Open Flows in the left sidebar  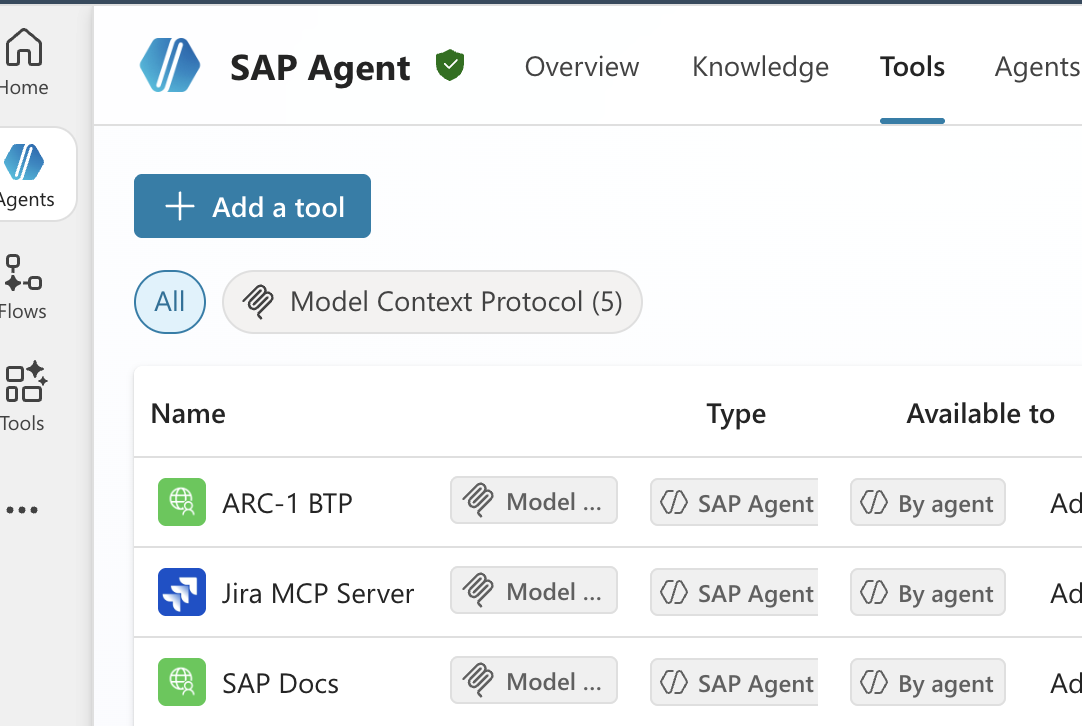[23, 287]
